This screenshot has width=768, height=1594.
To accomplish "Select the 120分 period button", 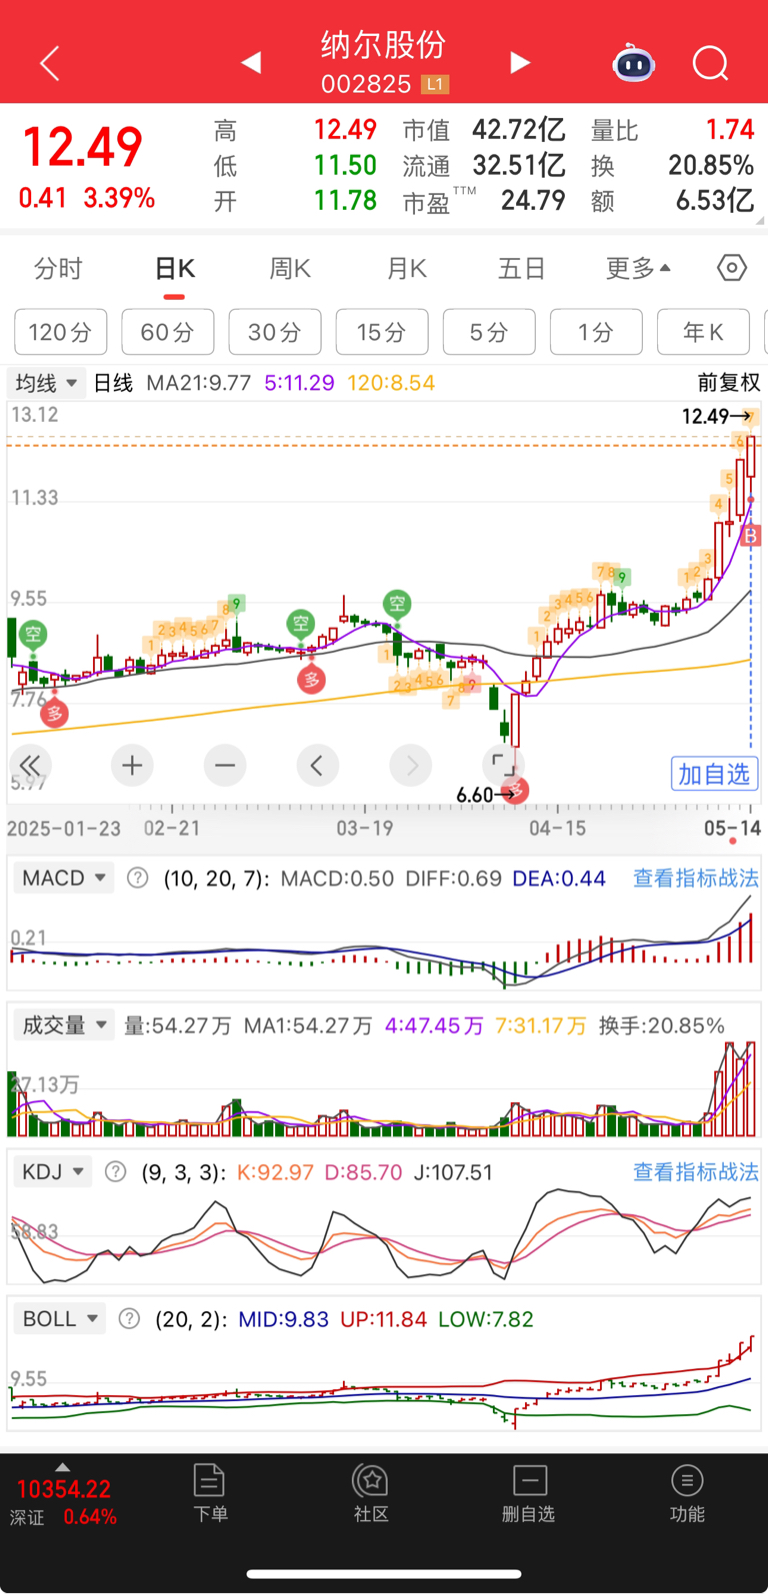I will click(60, 332).
